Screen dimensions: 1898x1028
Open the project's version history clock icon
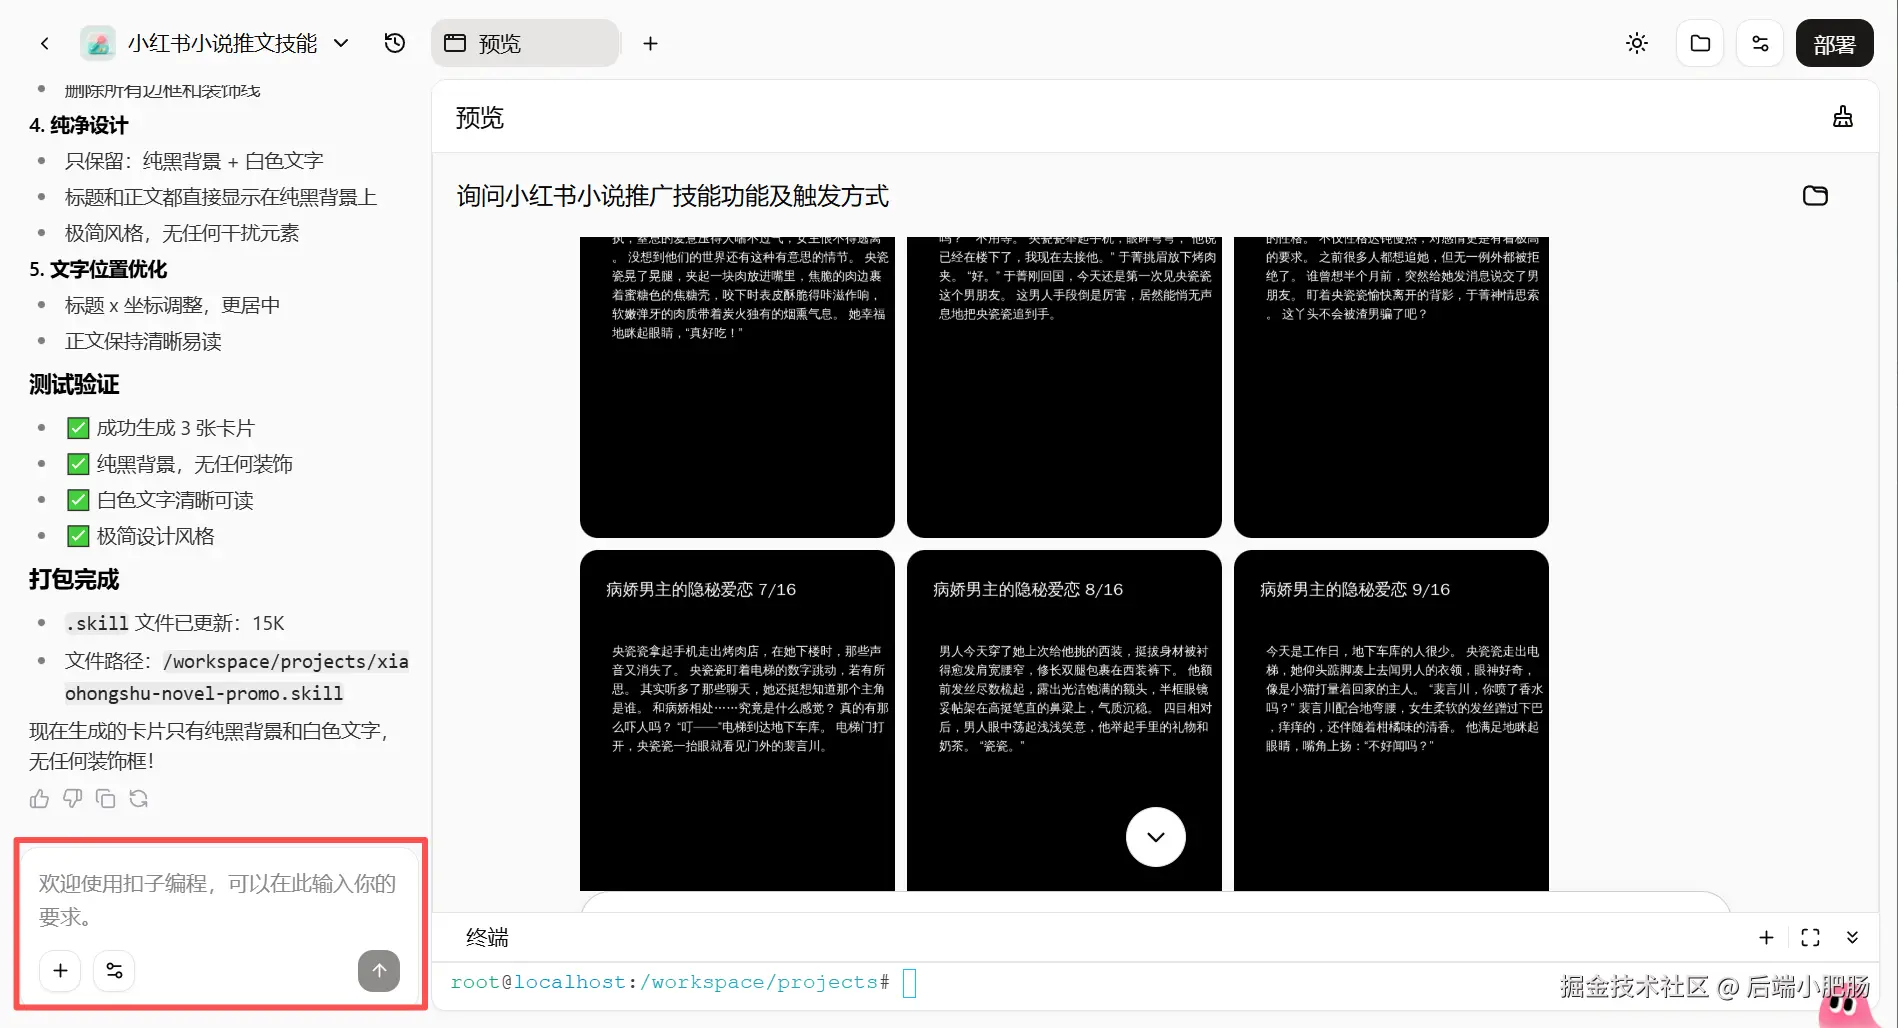395,43
